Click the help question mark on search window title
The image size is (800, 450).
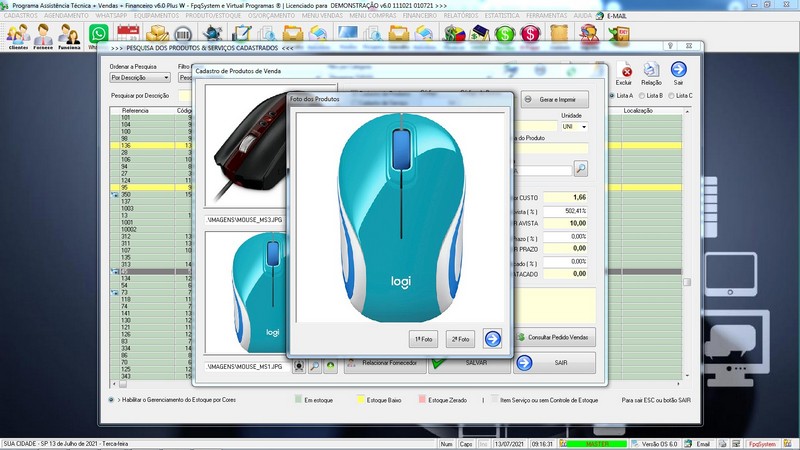670,46
